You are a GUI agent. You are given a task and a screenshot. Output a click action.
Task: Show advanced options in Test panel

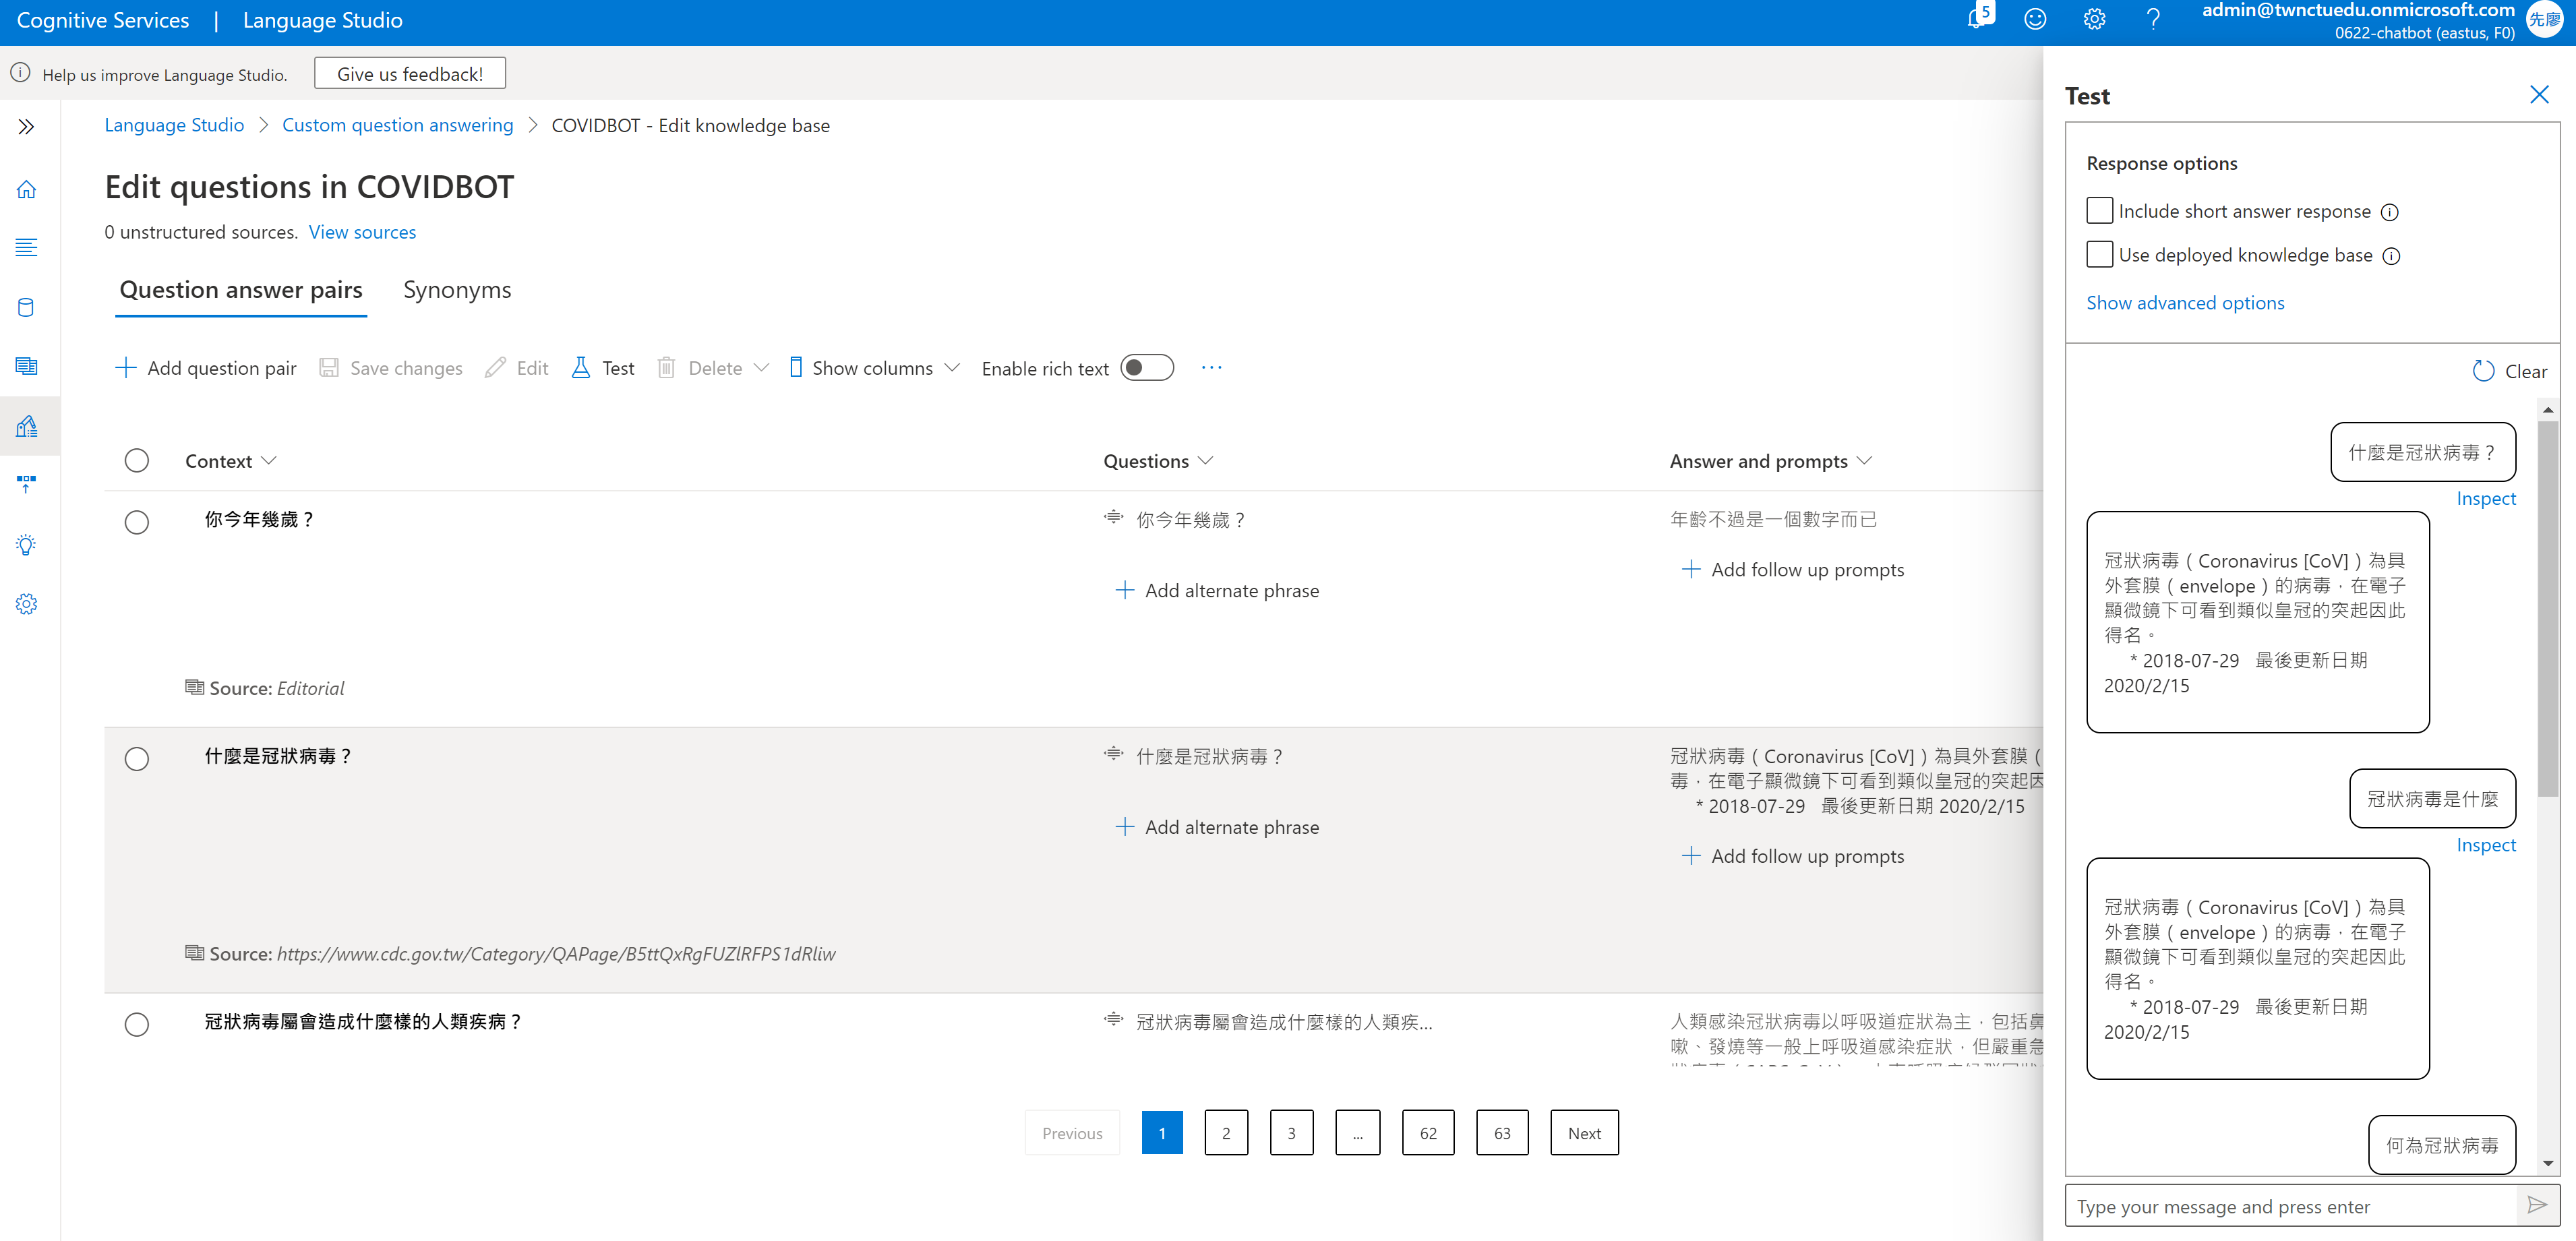click(x=2185, y=303)
